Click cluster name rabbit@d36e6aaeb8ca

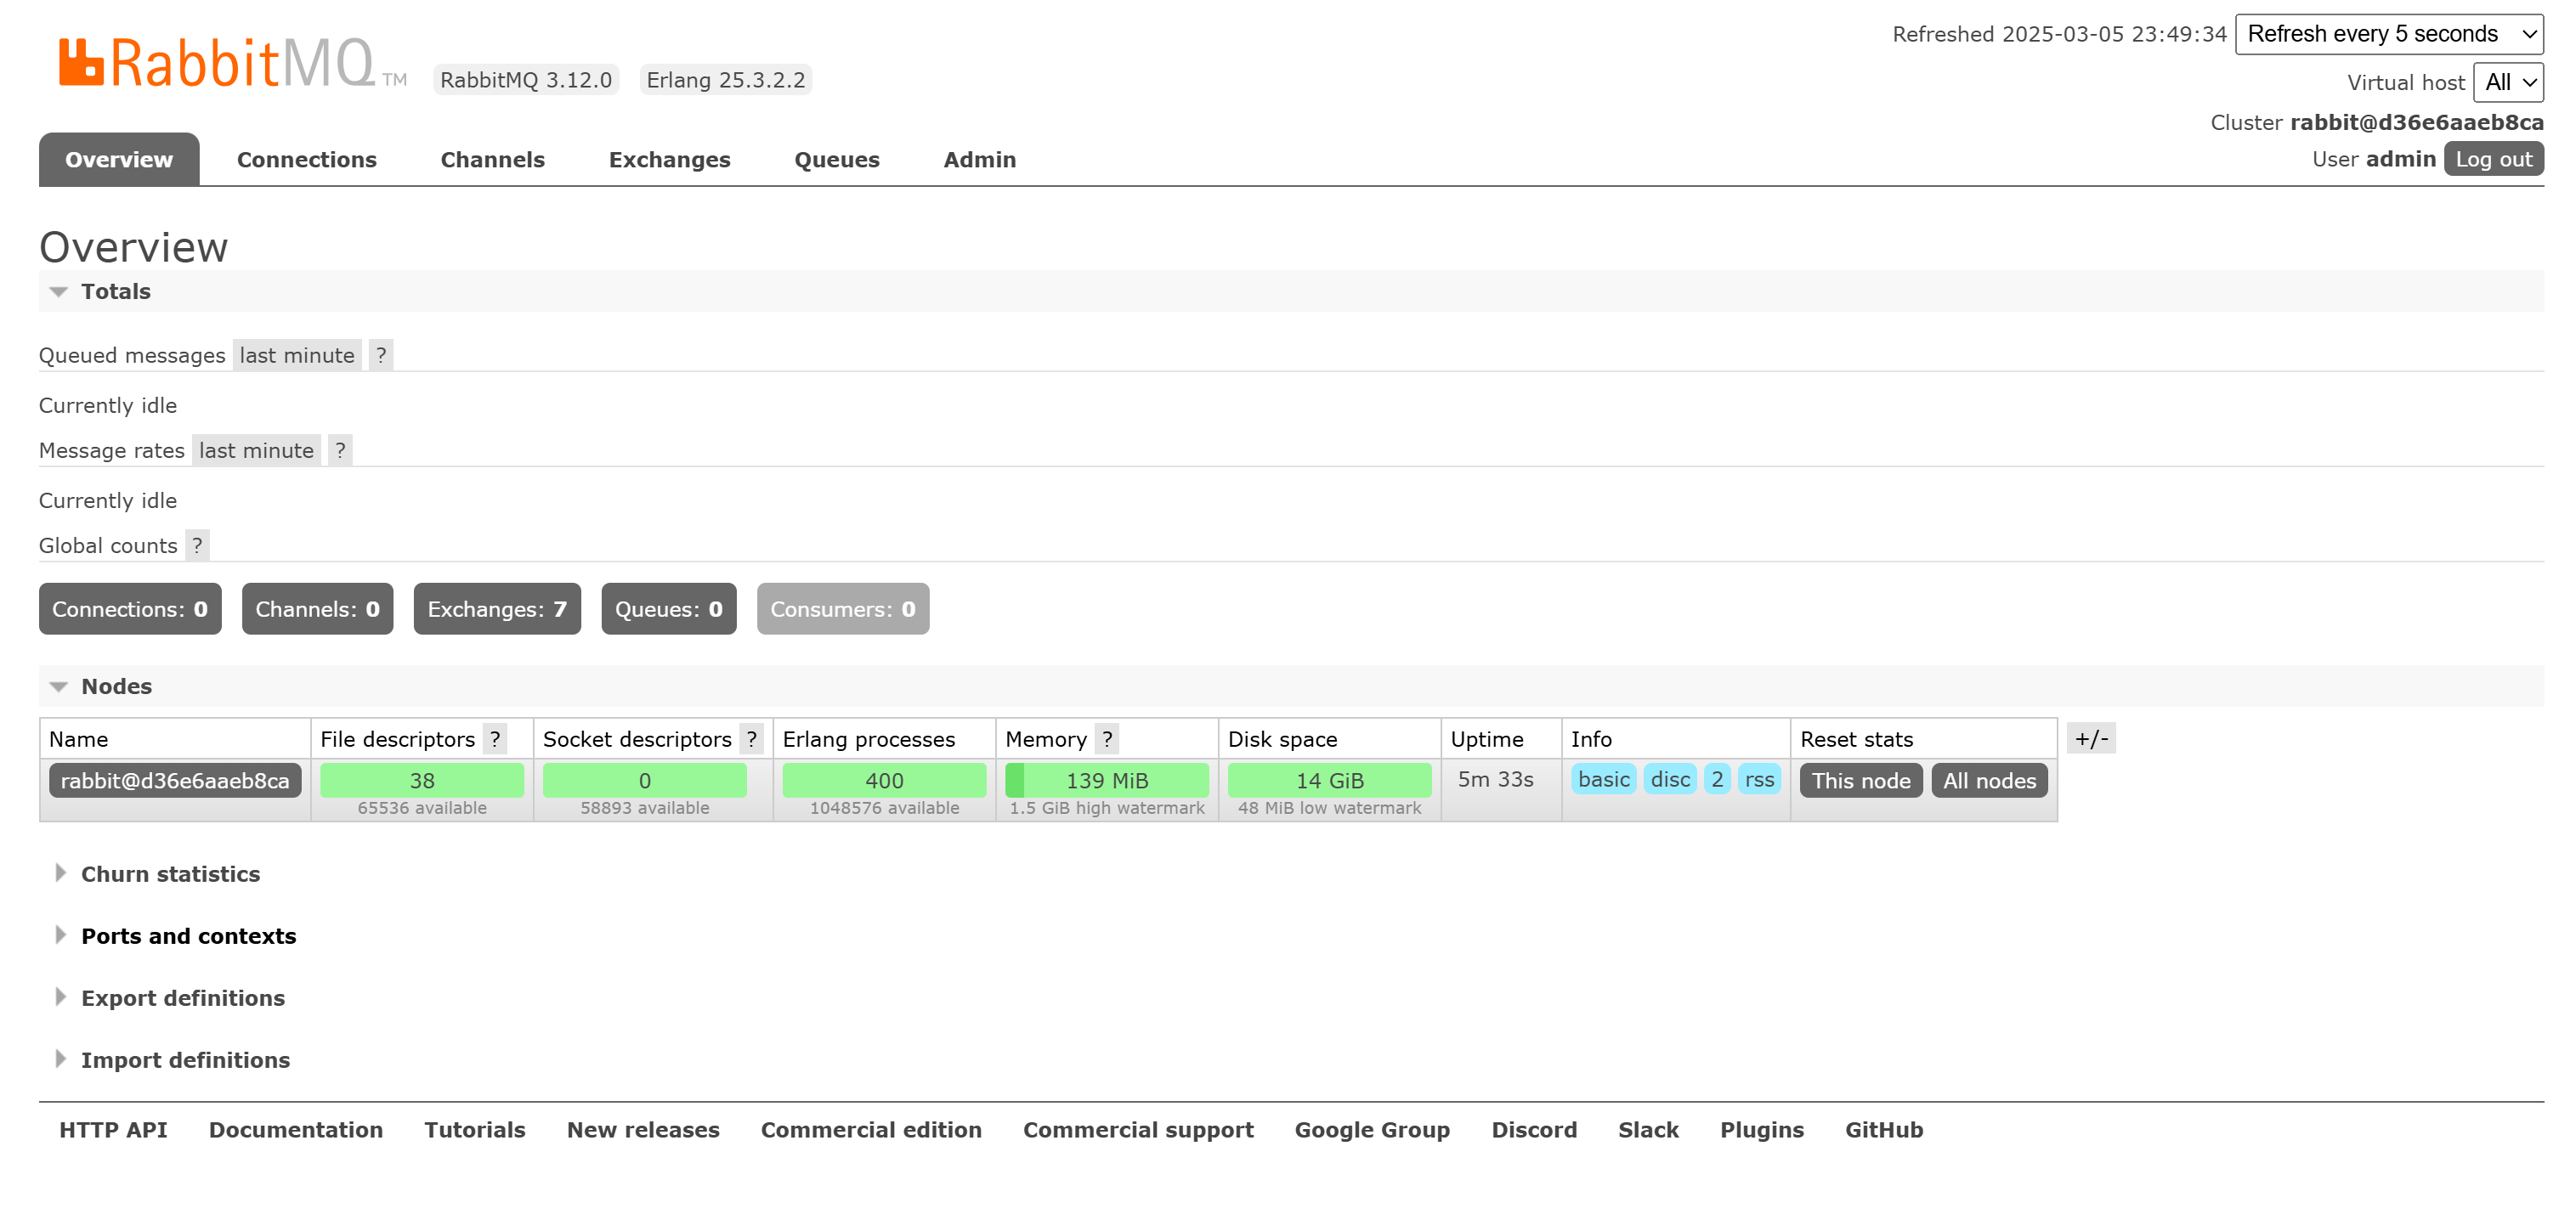2417,122
